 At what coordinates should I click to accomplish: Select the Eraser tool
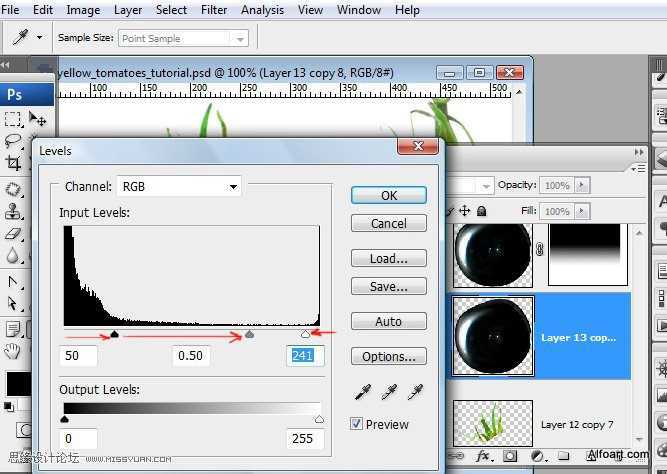click(13, 234)
